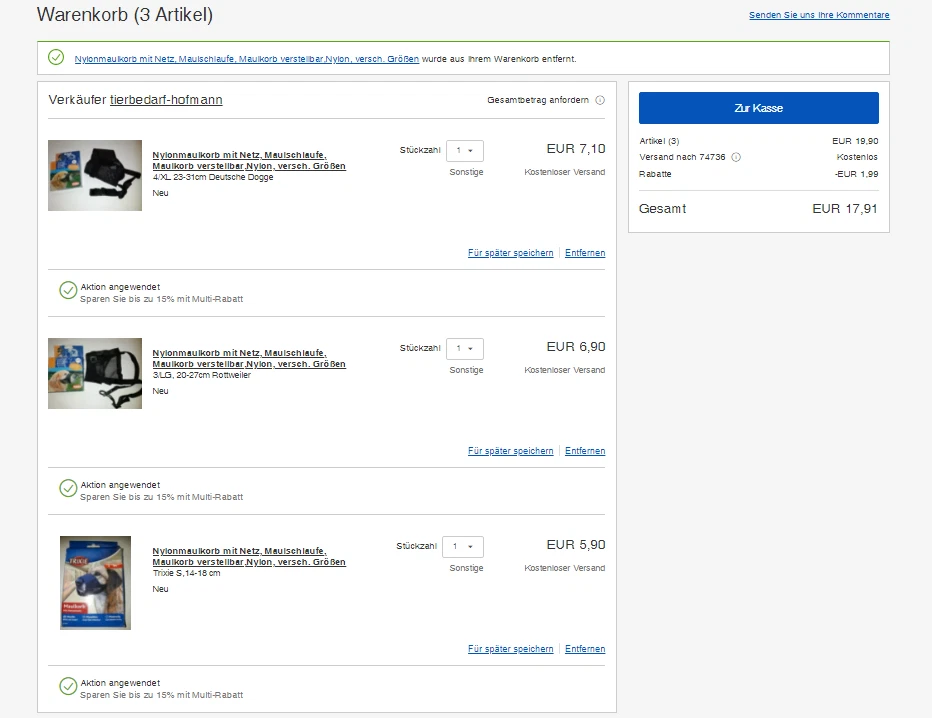Click info icon beside Versand nach 74736
The width and height of the screenshot is (932, 718).
click(x=736, y=157)
